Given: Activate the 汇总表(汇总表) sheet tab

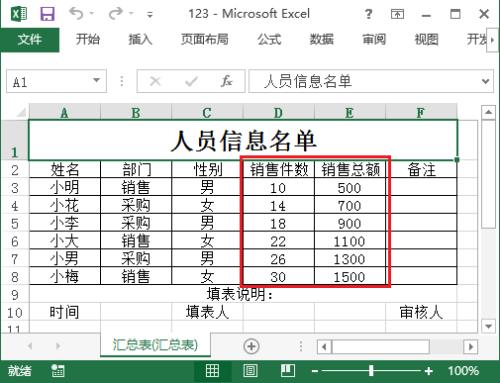Looking at the screenshot, I should tap(155, 345).
